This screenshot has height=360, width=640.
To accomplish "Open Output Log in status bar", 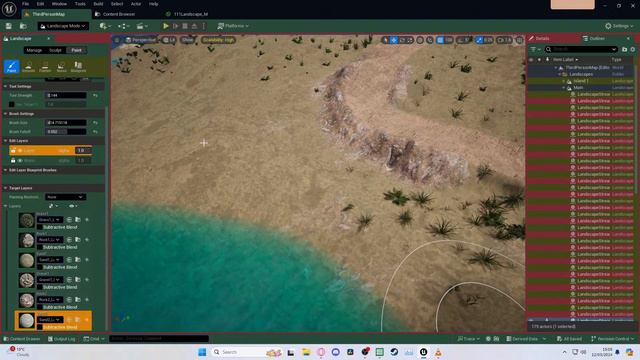I will (62, 339).
